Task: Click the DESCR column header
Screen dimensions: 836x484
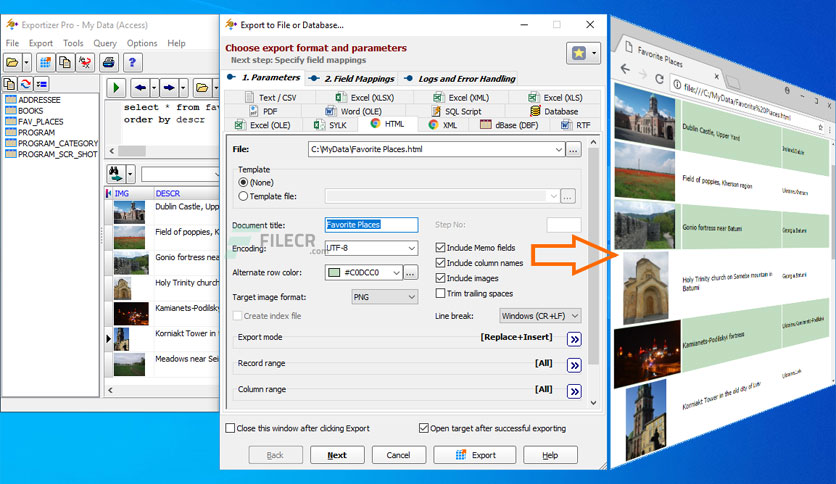Action: pyautogui.click(x=167, y=193)
